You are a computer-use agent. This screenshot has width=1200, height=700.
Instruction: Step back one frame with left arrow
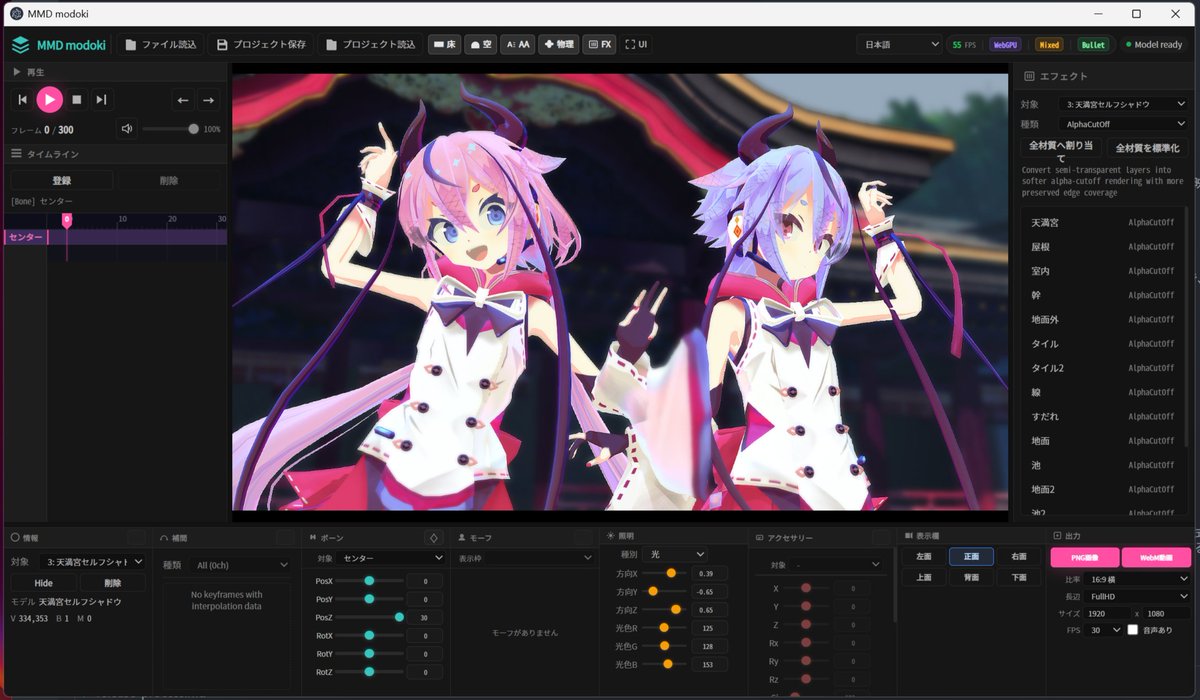click(x=183, y=100)
